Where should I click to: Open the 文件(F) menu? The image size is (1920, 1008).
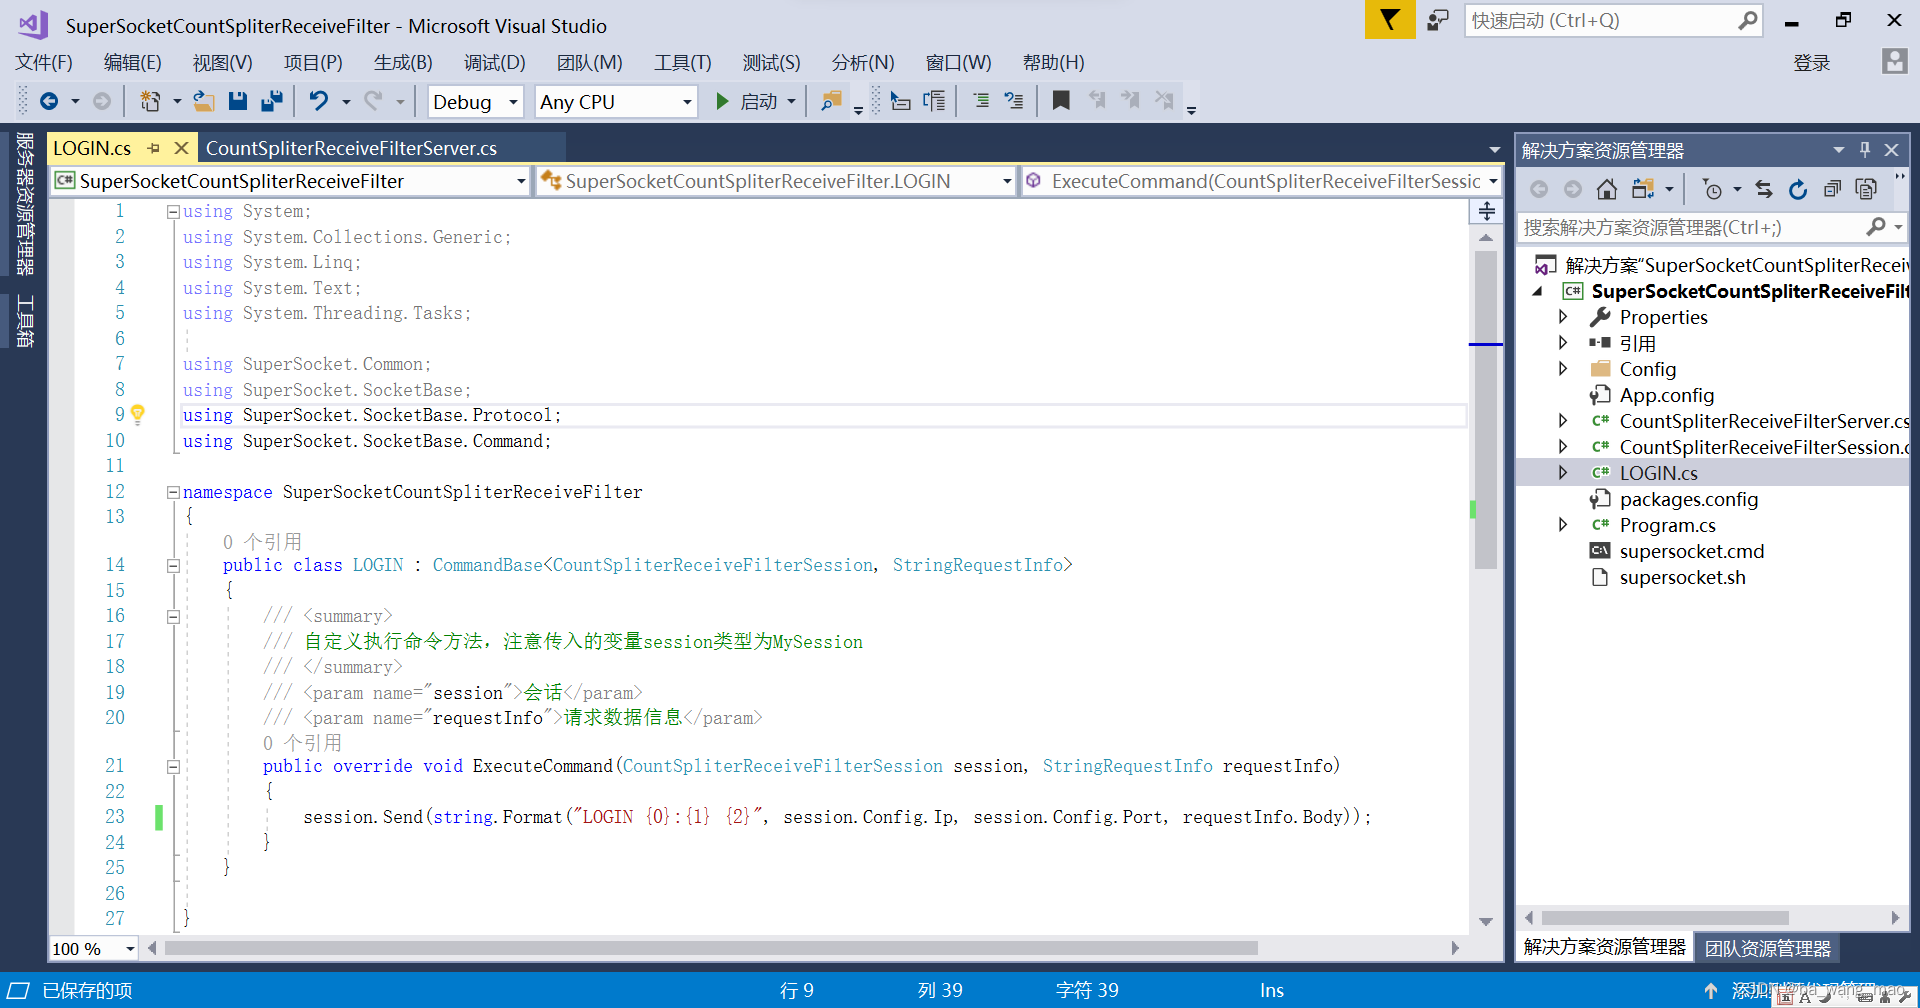(44, 62)
